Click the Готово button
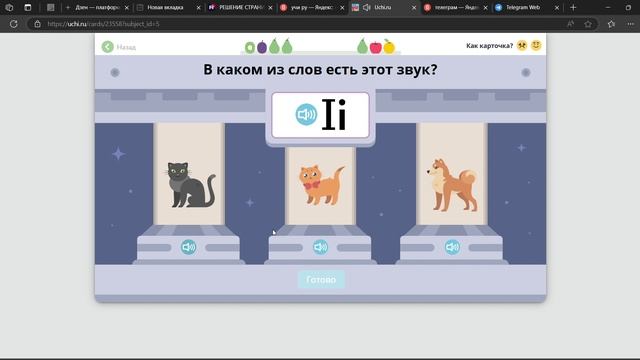The height and width of the screenshot is (360, 640). [x=321, y=280]
